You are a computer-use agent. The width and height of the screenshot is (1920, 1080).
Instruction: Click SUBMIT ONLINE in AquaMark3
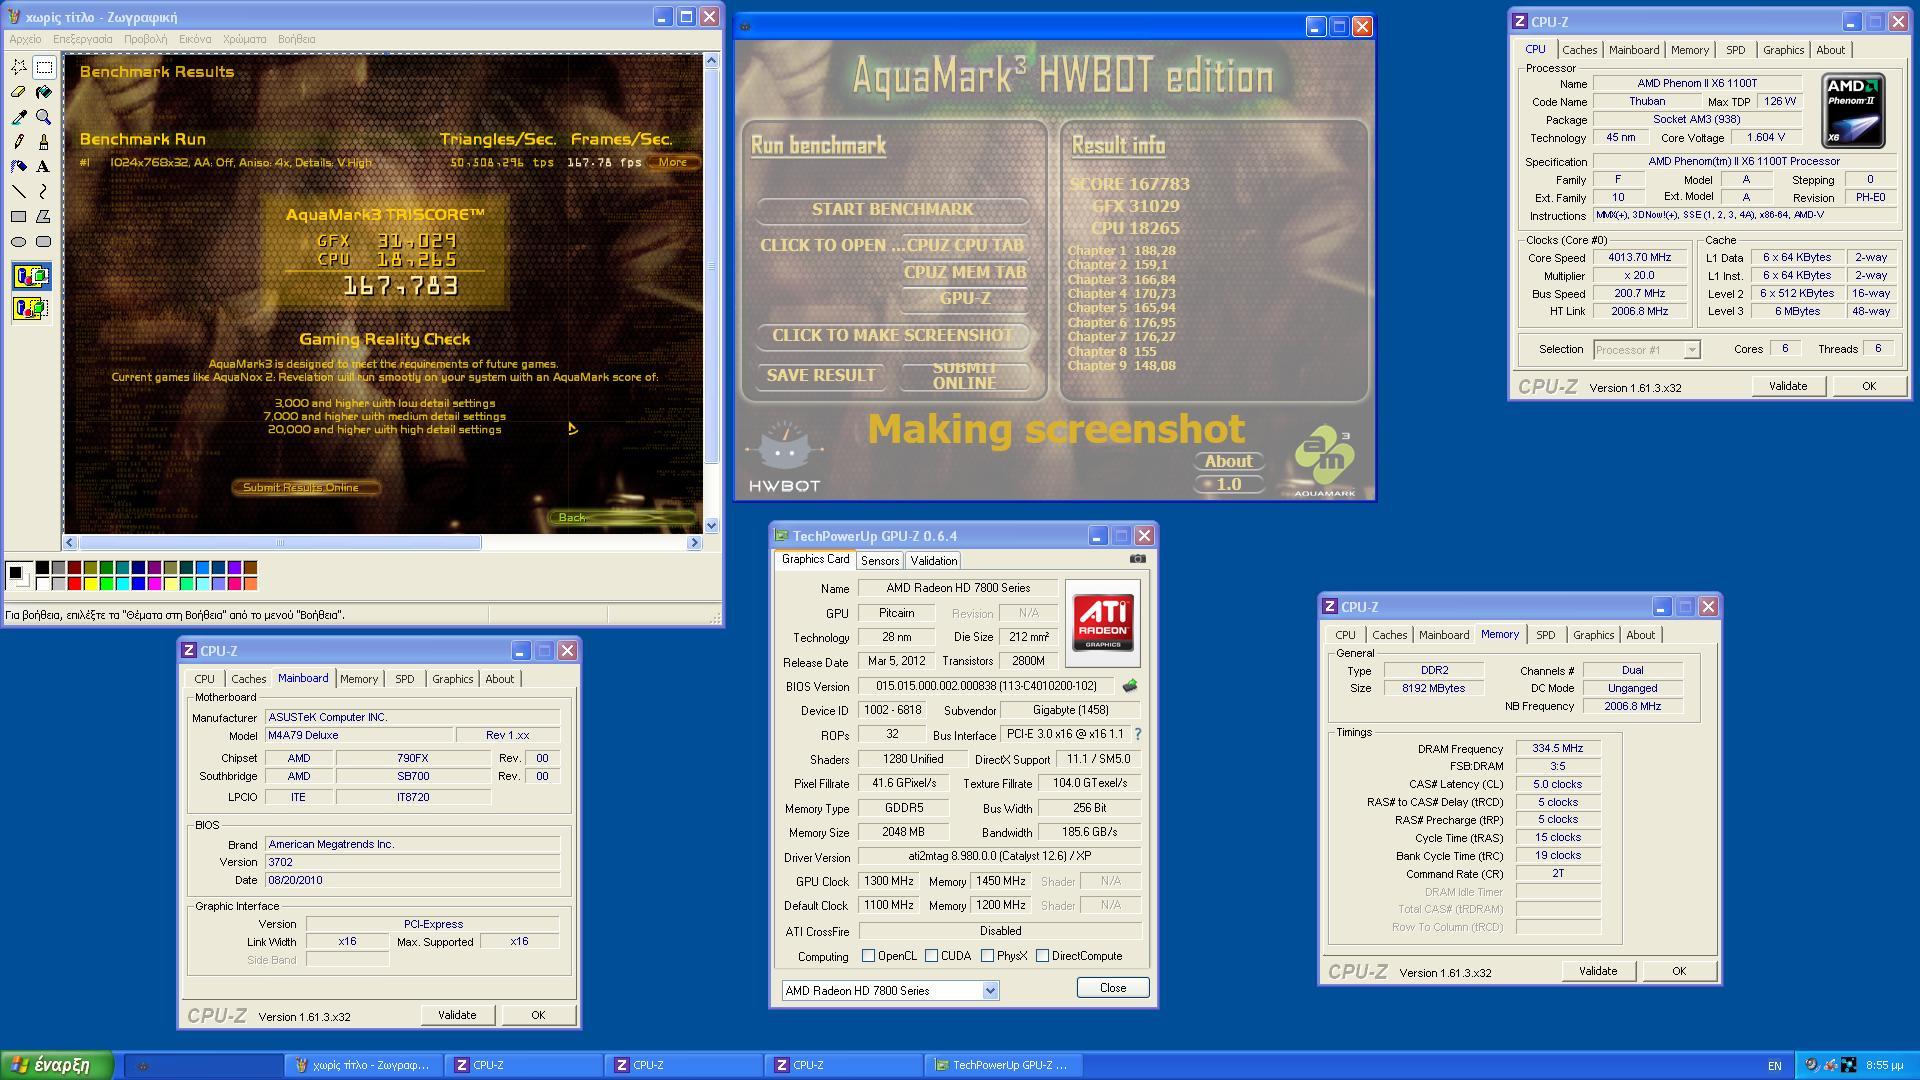[x=965, y=375]
